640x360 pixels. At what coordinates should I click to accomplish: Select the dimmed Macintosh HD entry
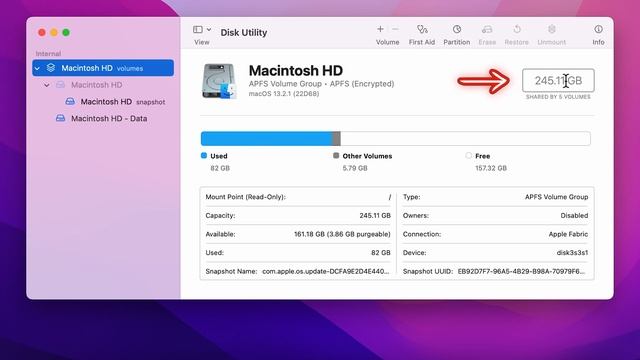(97, 85)
